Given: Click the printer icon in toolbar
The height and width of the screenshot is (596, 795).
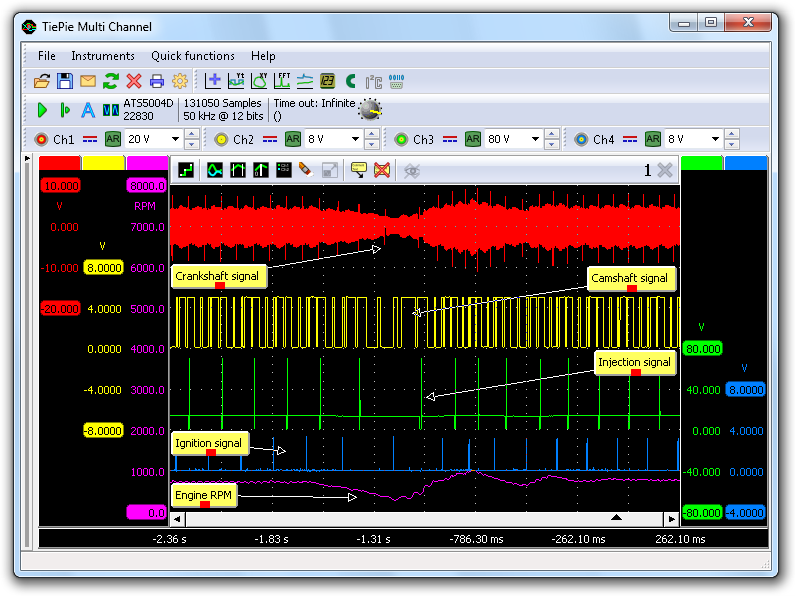Looking at the screenshot, I should [x=157, y=81].
